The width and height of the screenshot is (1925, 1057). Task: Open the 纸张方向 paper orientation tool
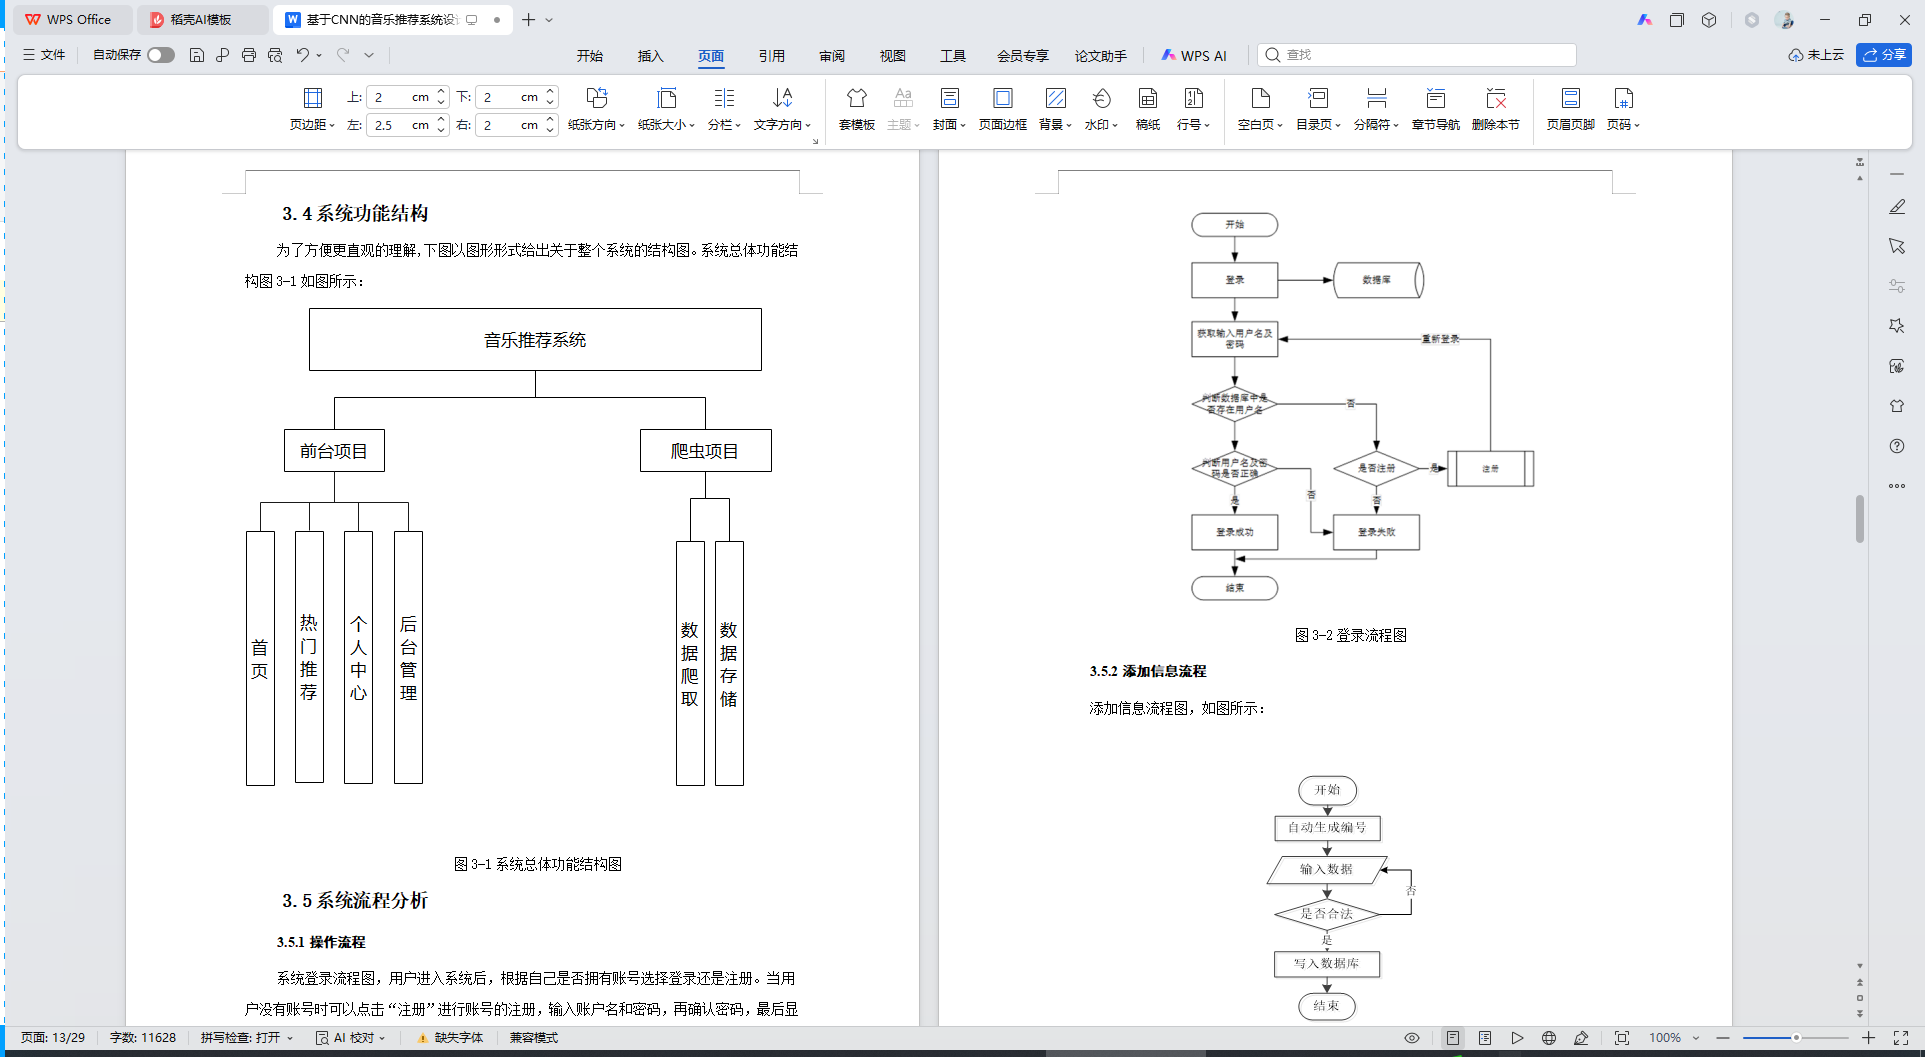(x=596, y=109)
